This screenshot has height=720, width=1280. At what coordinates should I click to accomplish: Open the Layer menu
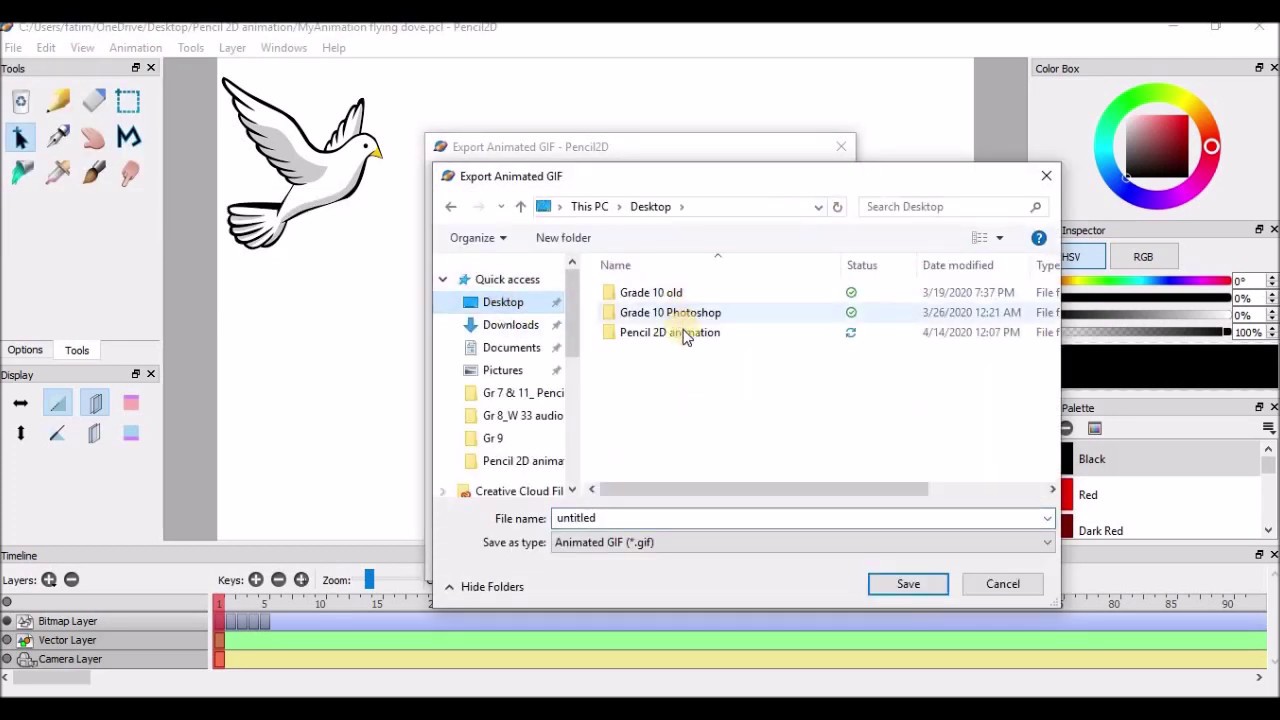[232, 48]
